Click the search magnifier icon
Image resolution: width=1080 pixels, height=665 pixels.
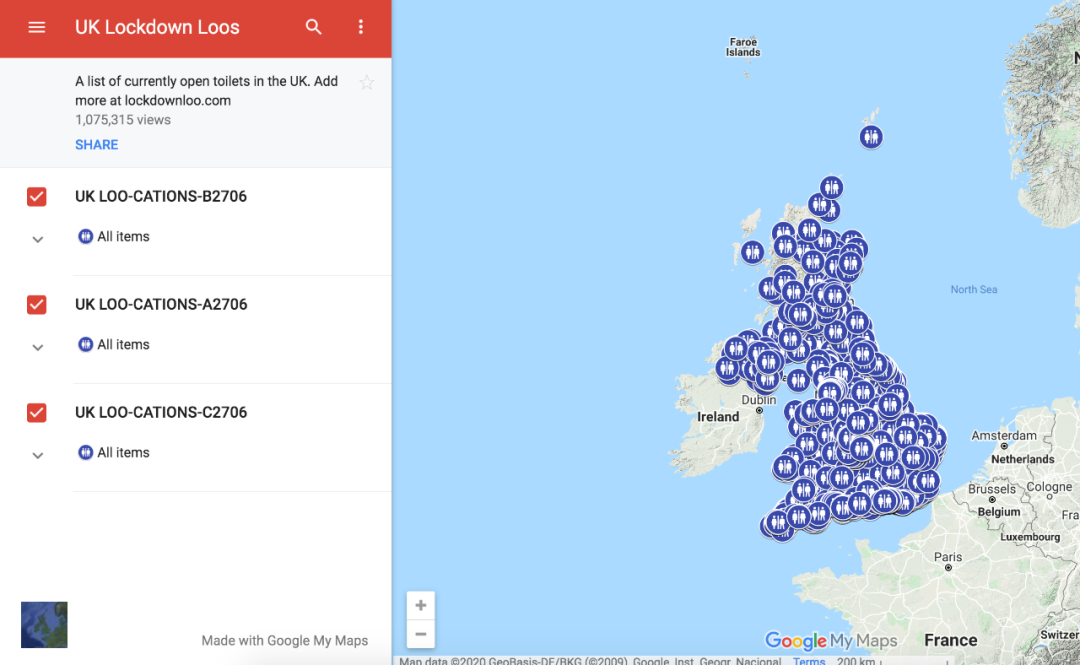click(x=313, y=27)
